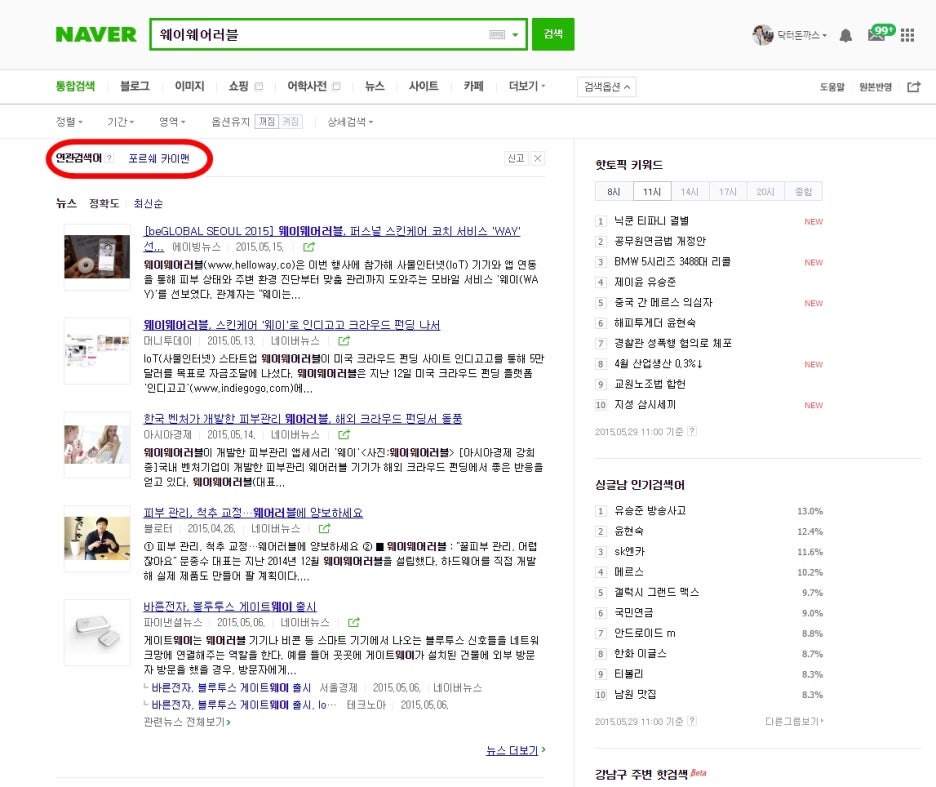Viewport: 936px width, 787px height.
Task: Click related search 포르쉐 카이맨
Action: (159, 158)
